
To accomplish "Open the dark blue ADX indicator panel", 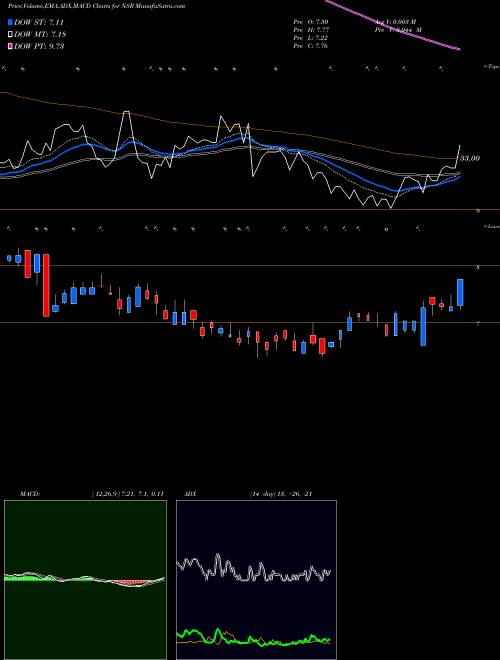I will (x=256, y=580).
